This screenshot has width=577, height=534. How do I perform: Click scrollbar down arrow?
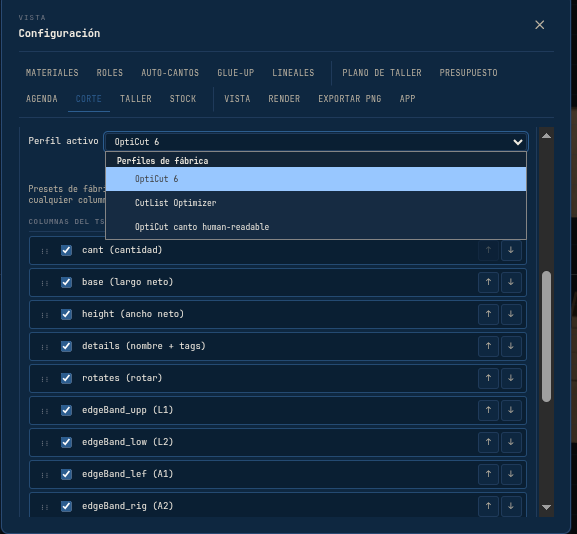(x=546, y=507)
